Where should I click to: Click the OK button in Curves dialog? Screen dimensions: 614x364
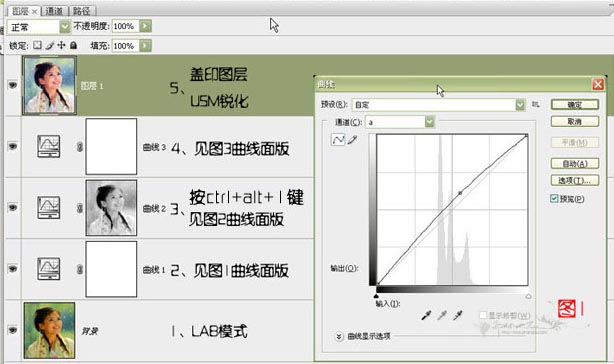tap(575, 105)
